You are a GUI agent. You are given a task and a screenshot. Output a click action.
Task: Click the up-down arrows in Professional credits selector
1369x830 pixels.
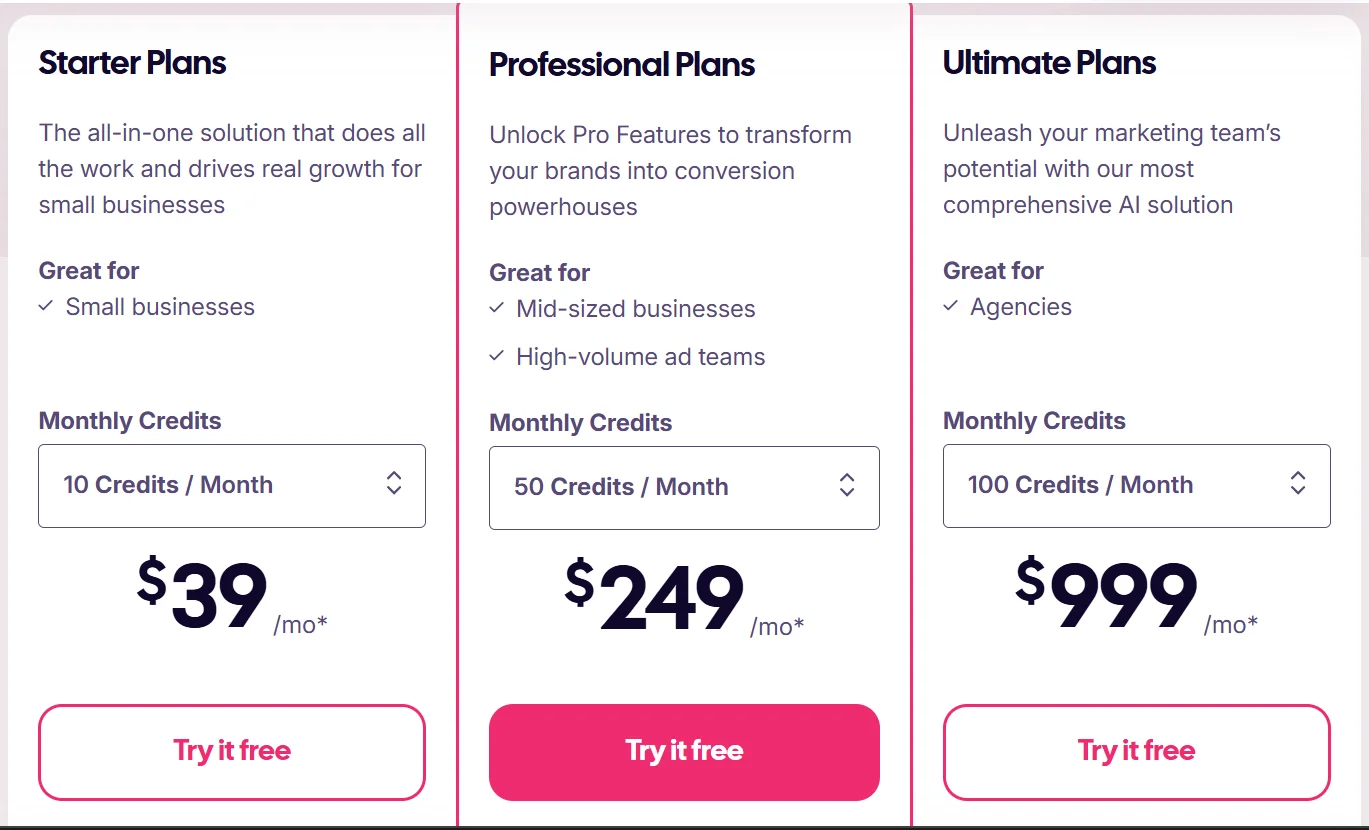point(847,486)
